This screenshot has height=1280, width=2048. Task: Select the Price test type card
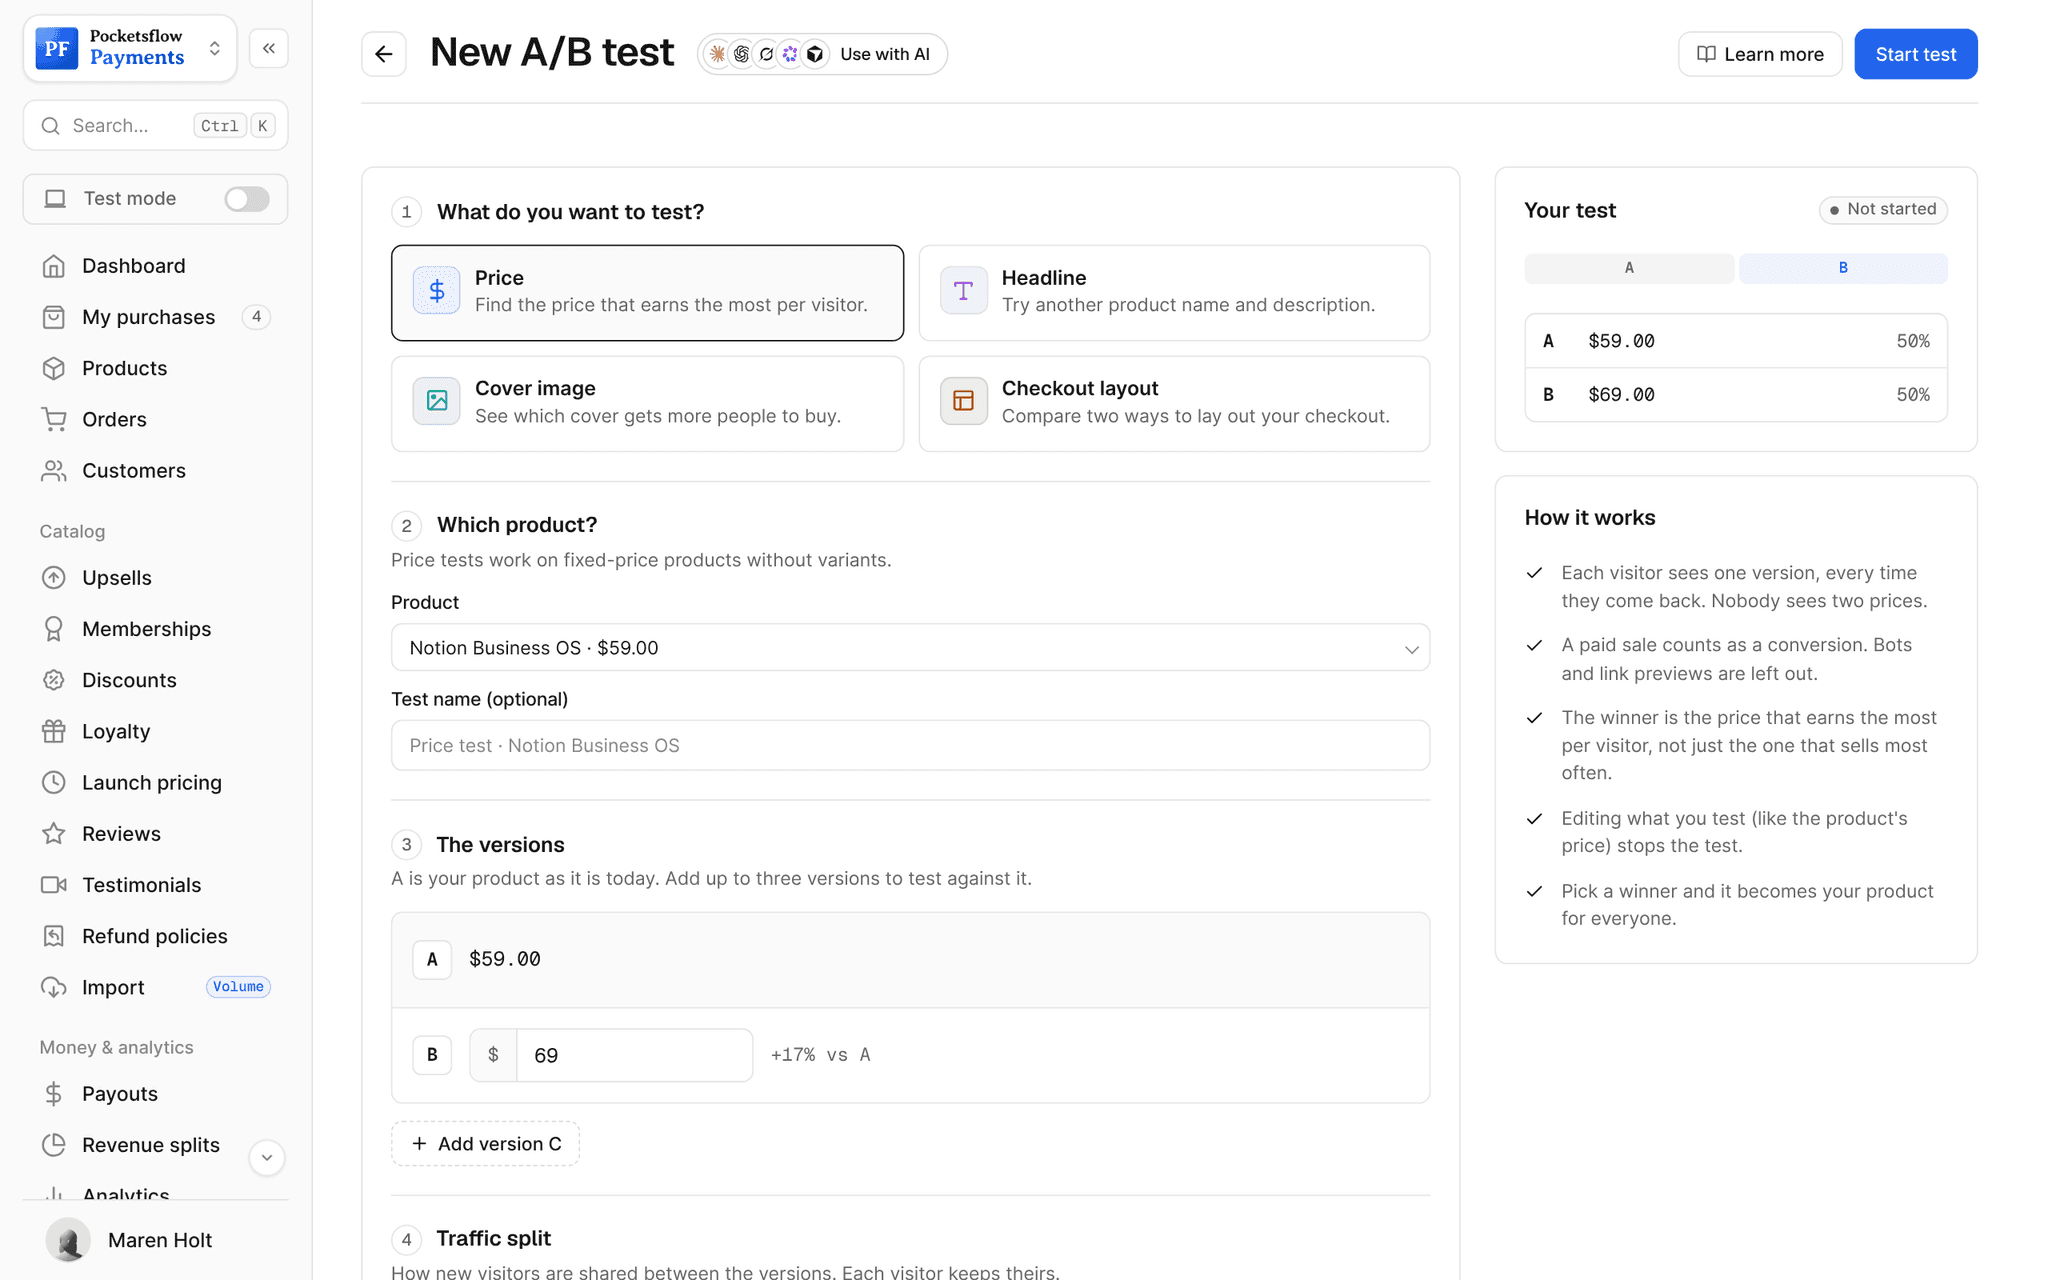coord(647,293)
